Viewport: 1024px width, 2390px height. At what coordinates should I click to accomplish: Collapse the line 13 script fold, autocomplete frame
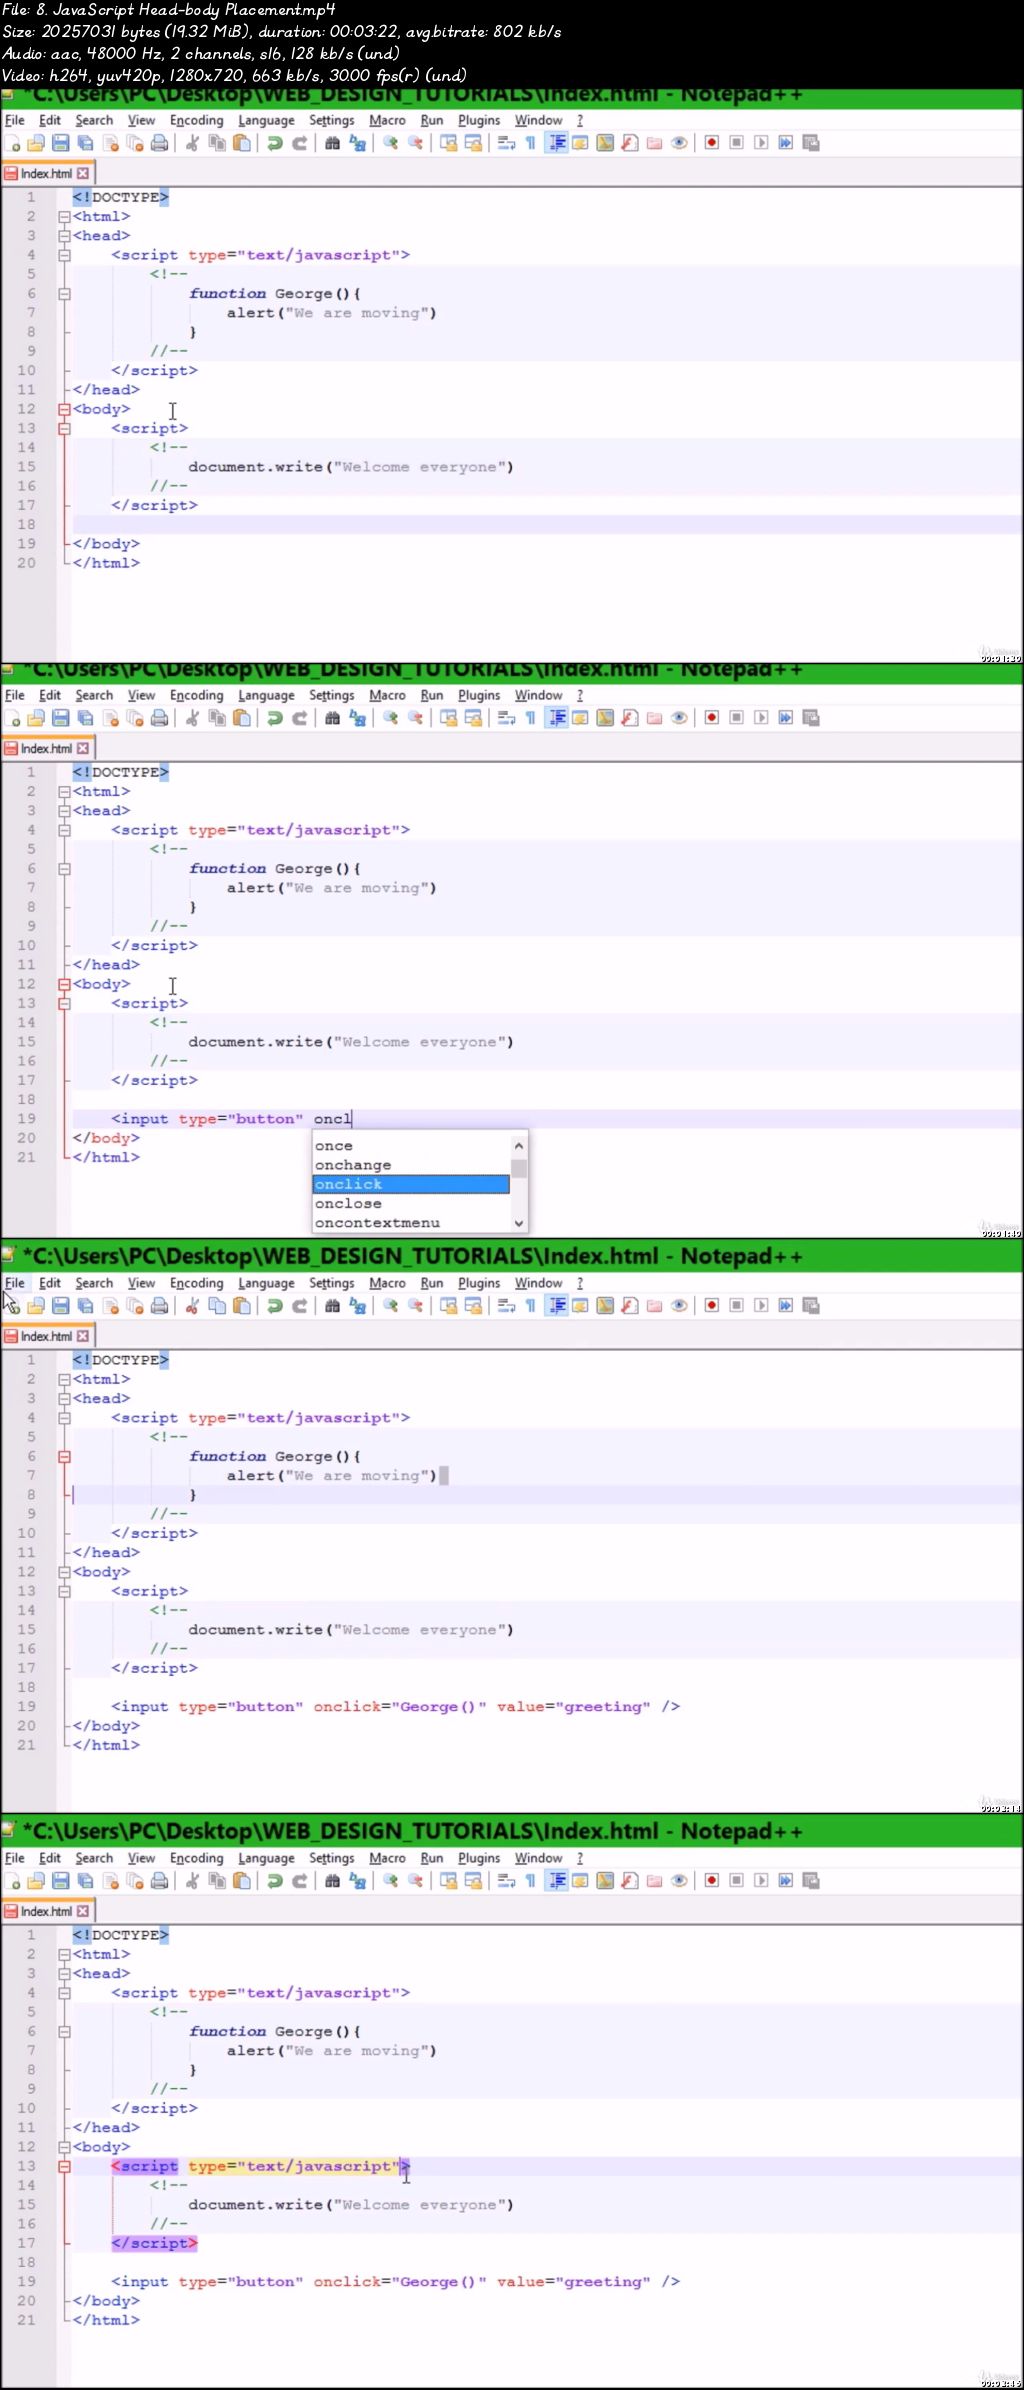point(64,1003)
